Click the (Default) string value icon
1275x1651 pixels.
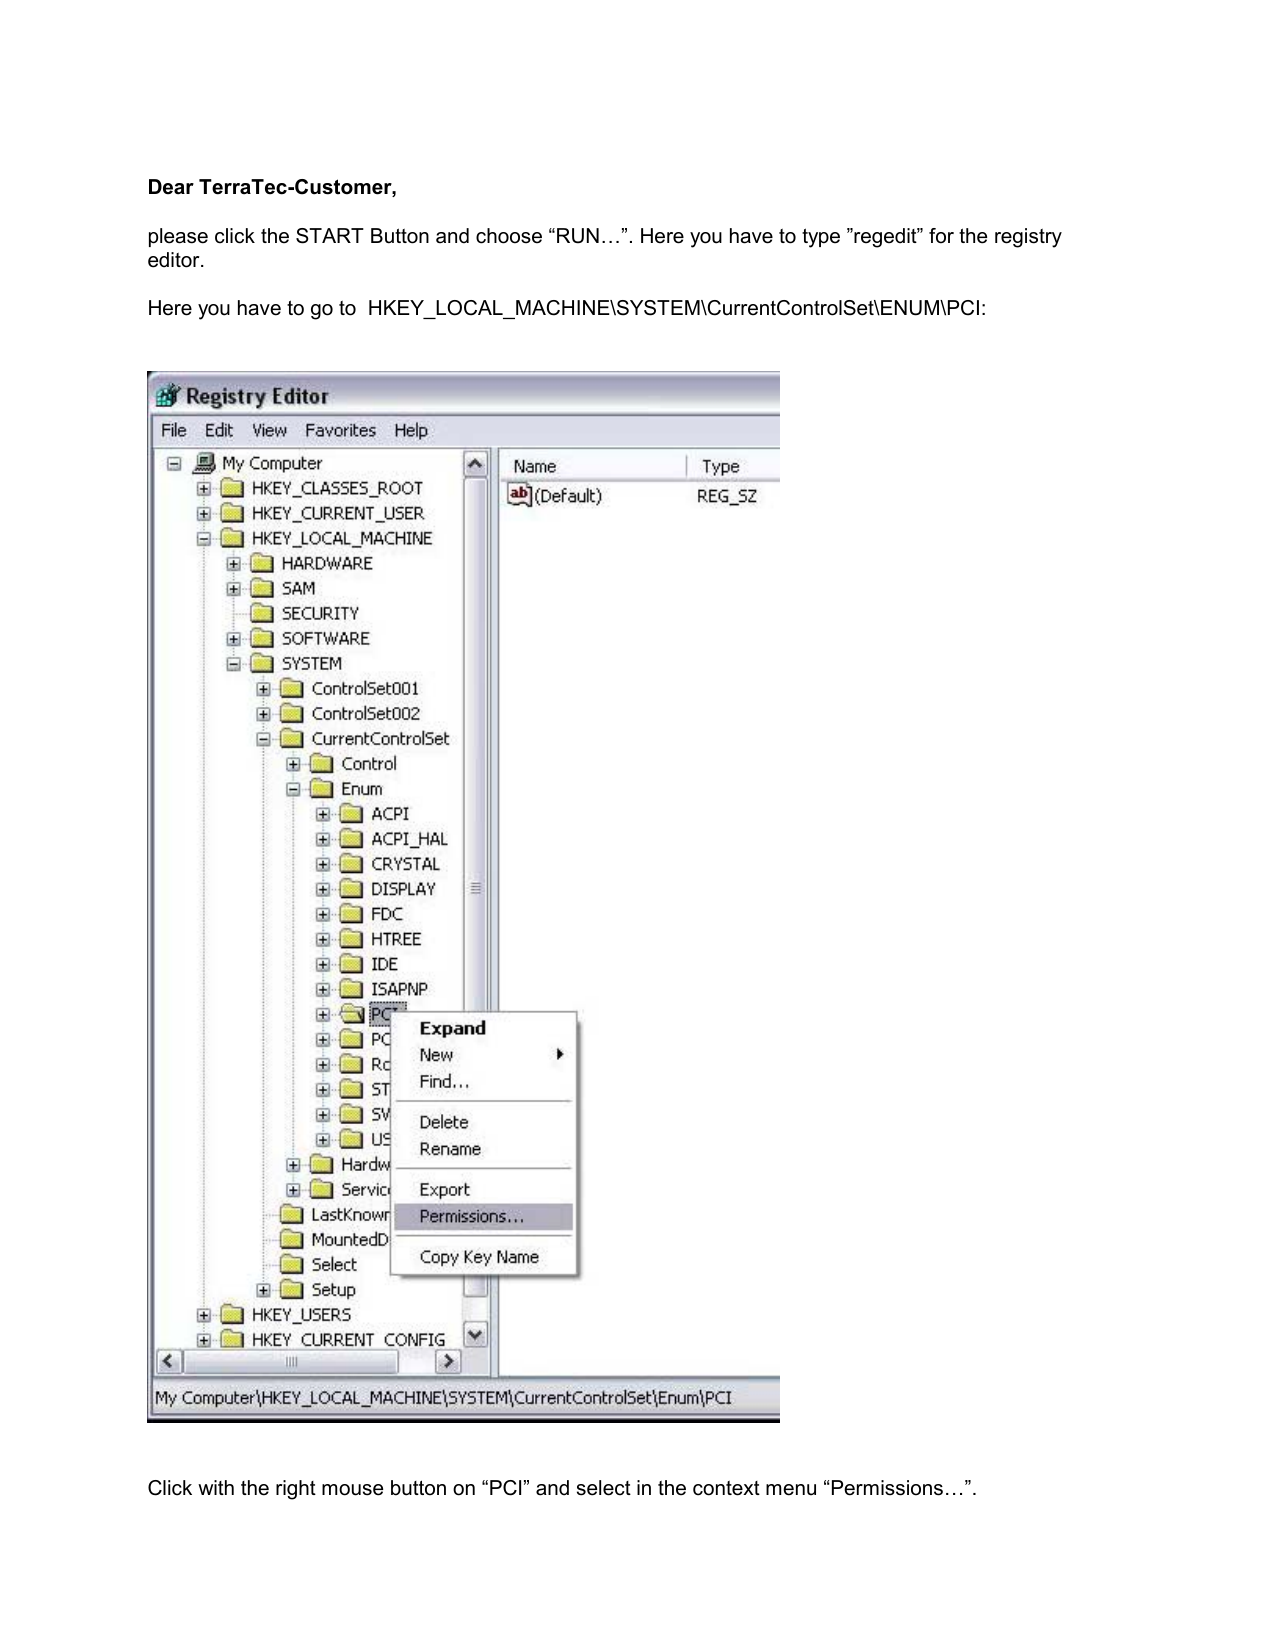point(520,495)
